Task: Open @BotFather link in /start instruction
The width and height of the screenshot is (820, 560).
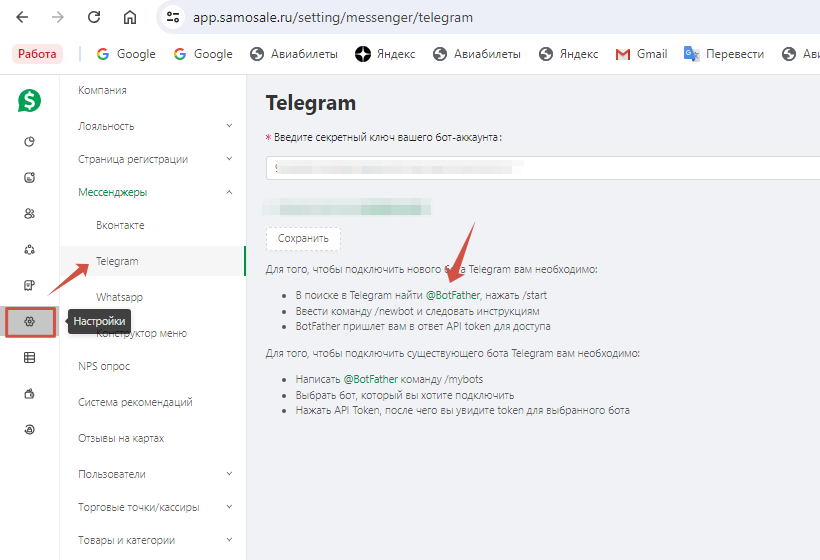Action: [453, 295]
